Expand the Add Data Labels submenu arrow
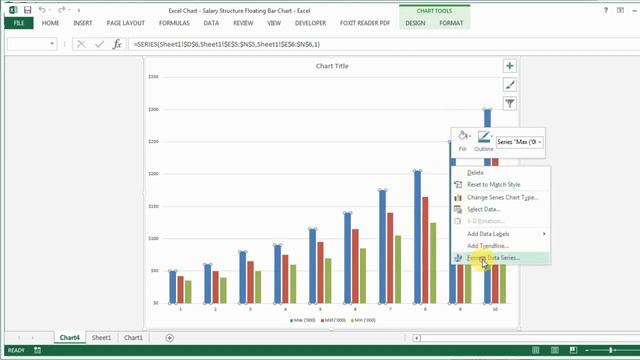 click(x=544, y=234)
